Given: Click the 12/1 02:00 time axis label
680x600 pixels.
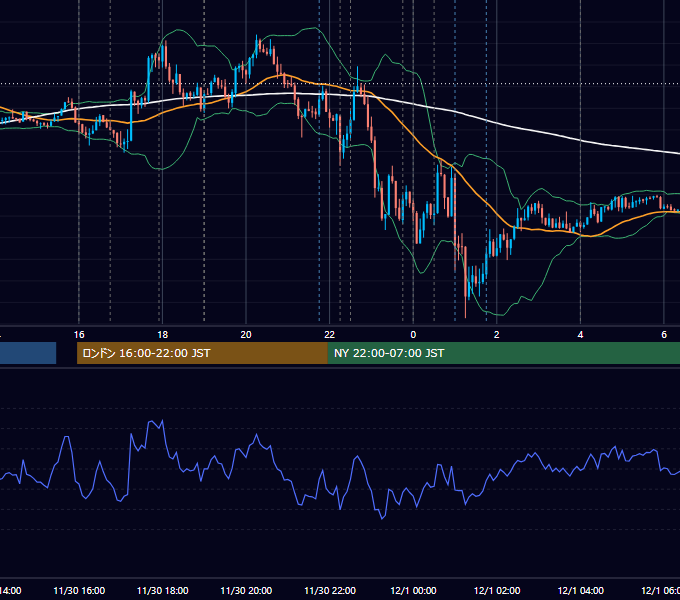Looking at the screenshot, I should [x=497, y=590].
